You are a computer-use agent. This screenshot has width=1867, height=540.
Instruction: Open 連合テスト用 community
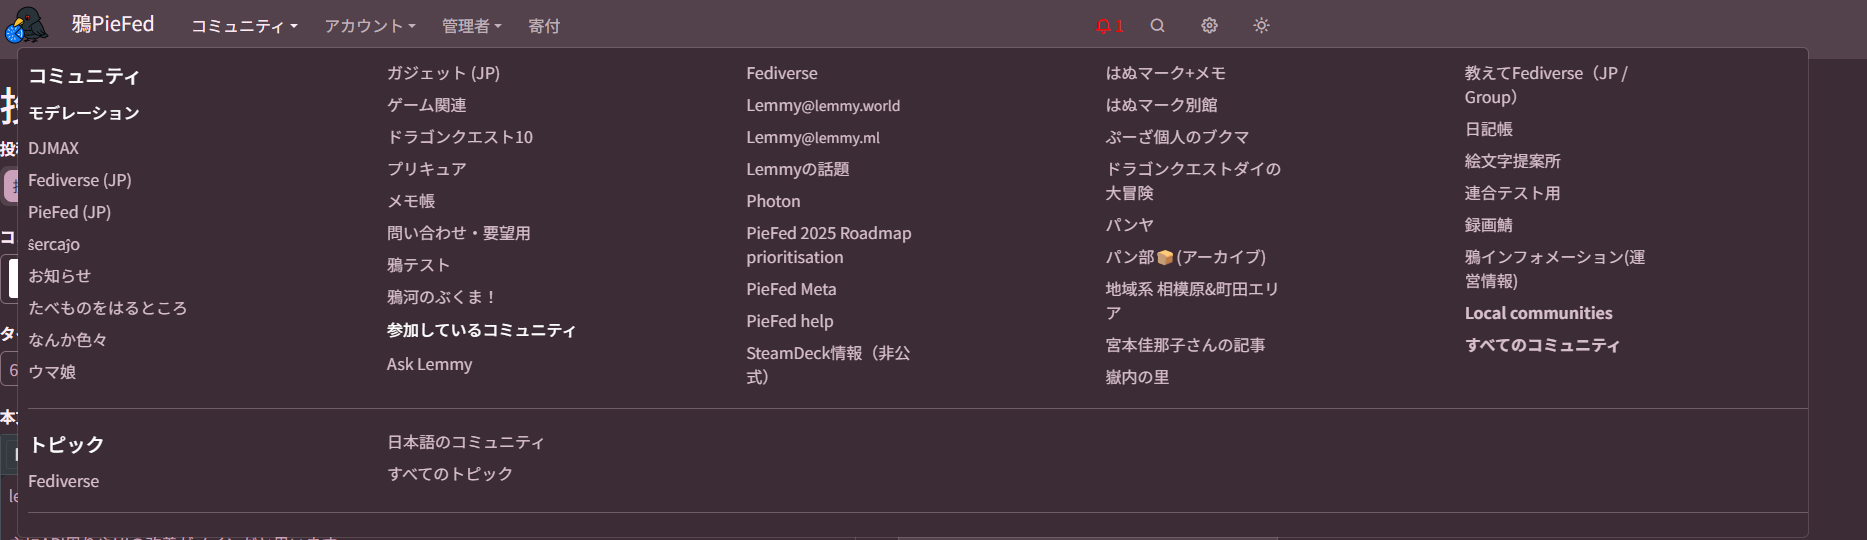(x=1513, y=193)
